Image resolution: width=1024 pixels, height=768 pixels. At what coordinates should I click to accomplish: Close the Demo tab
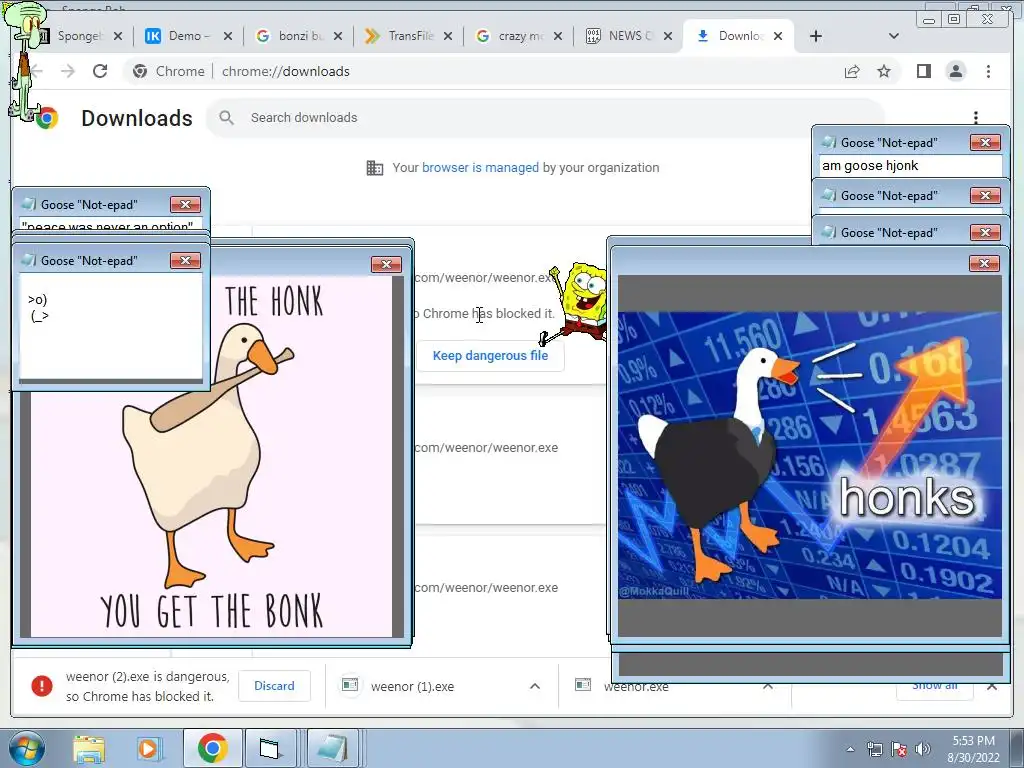(x=228, y=36)
